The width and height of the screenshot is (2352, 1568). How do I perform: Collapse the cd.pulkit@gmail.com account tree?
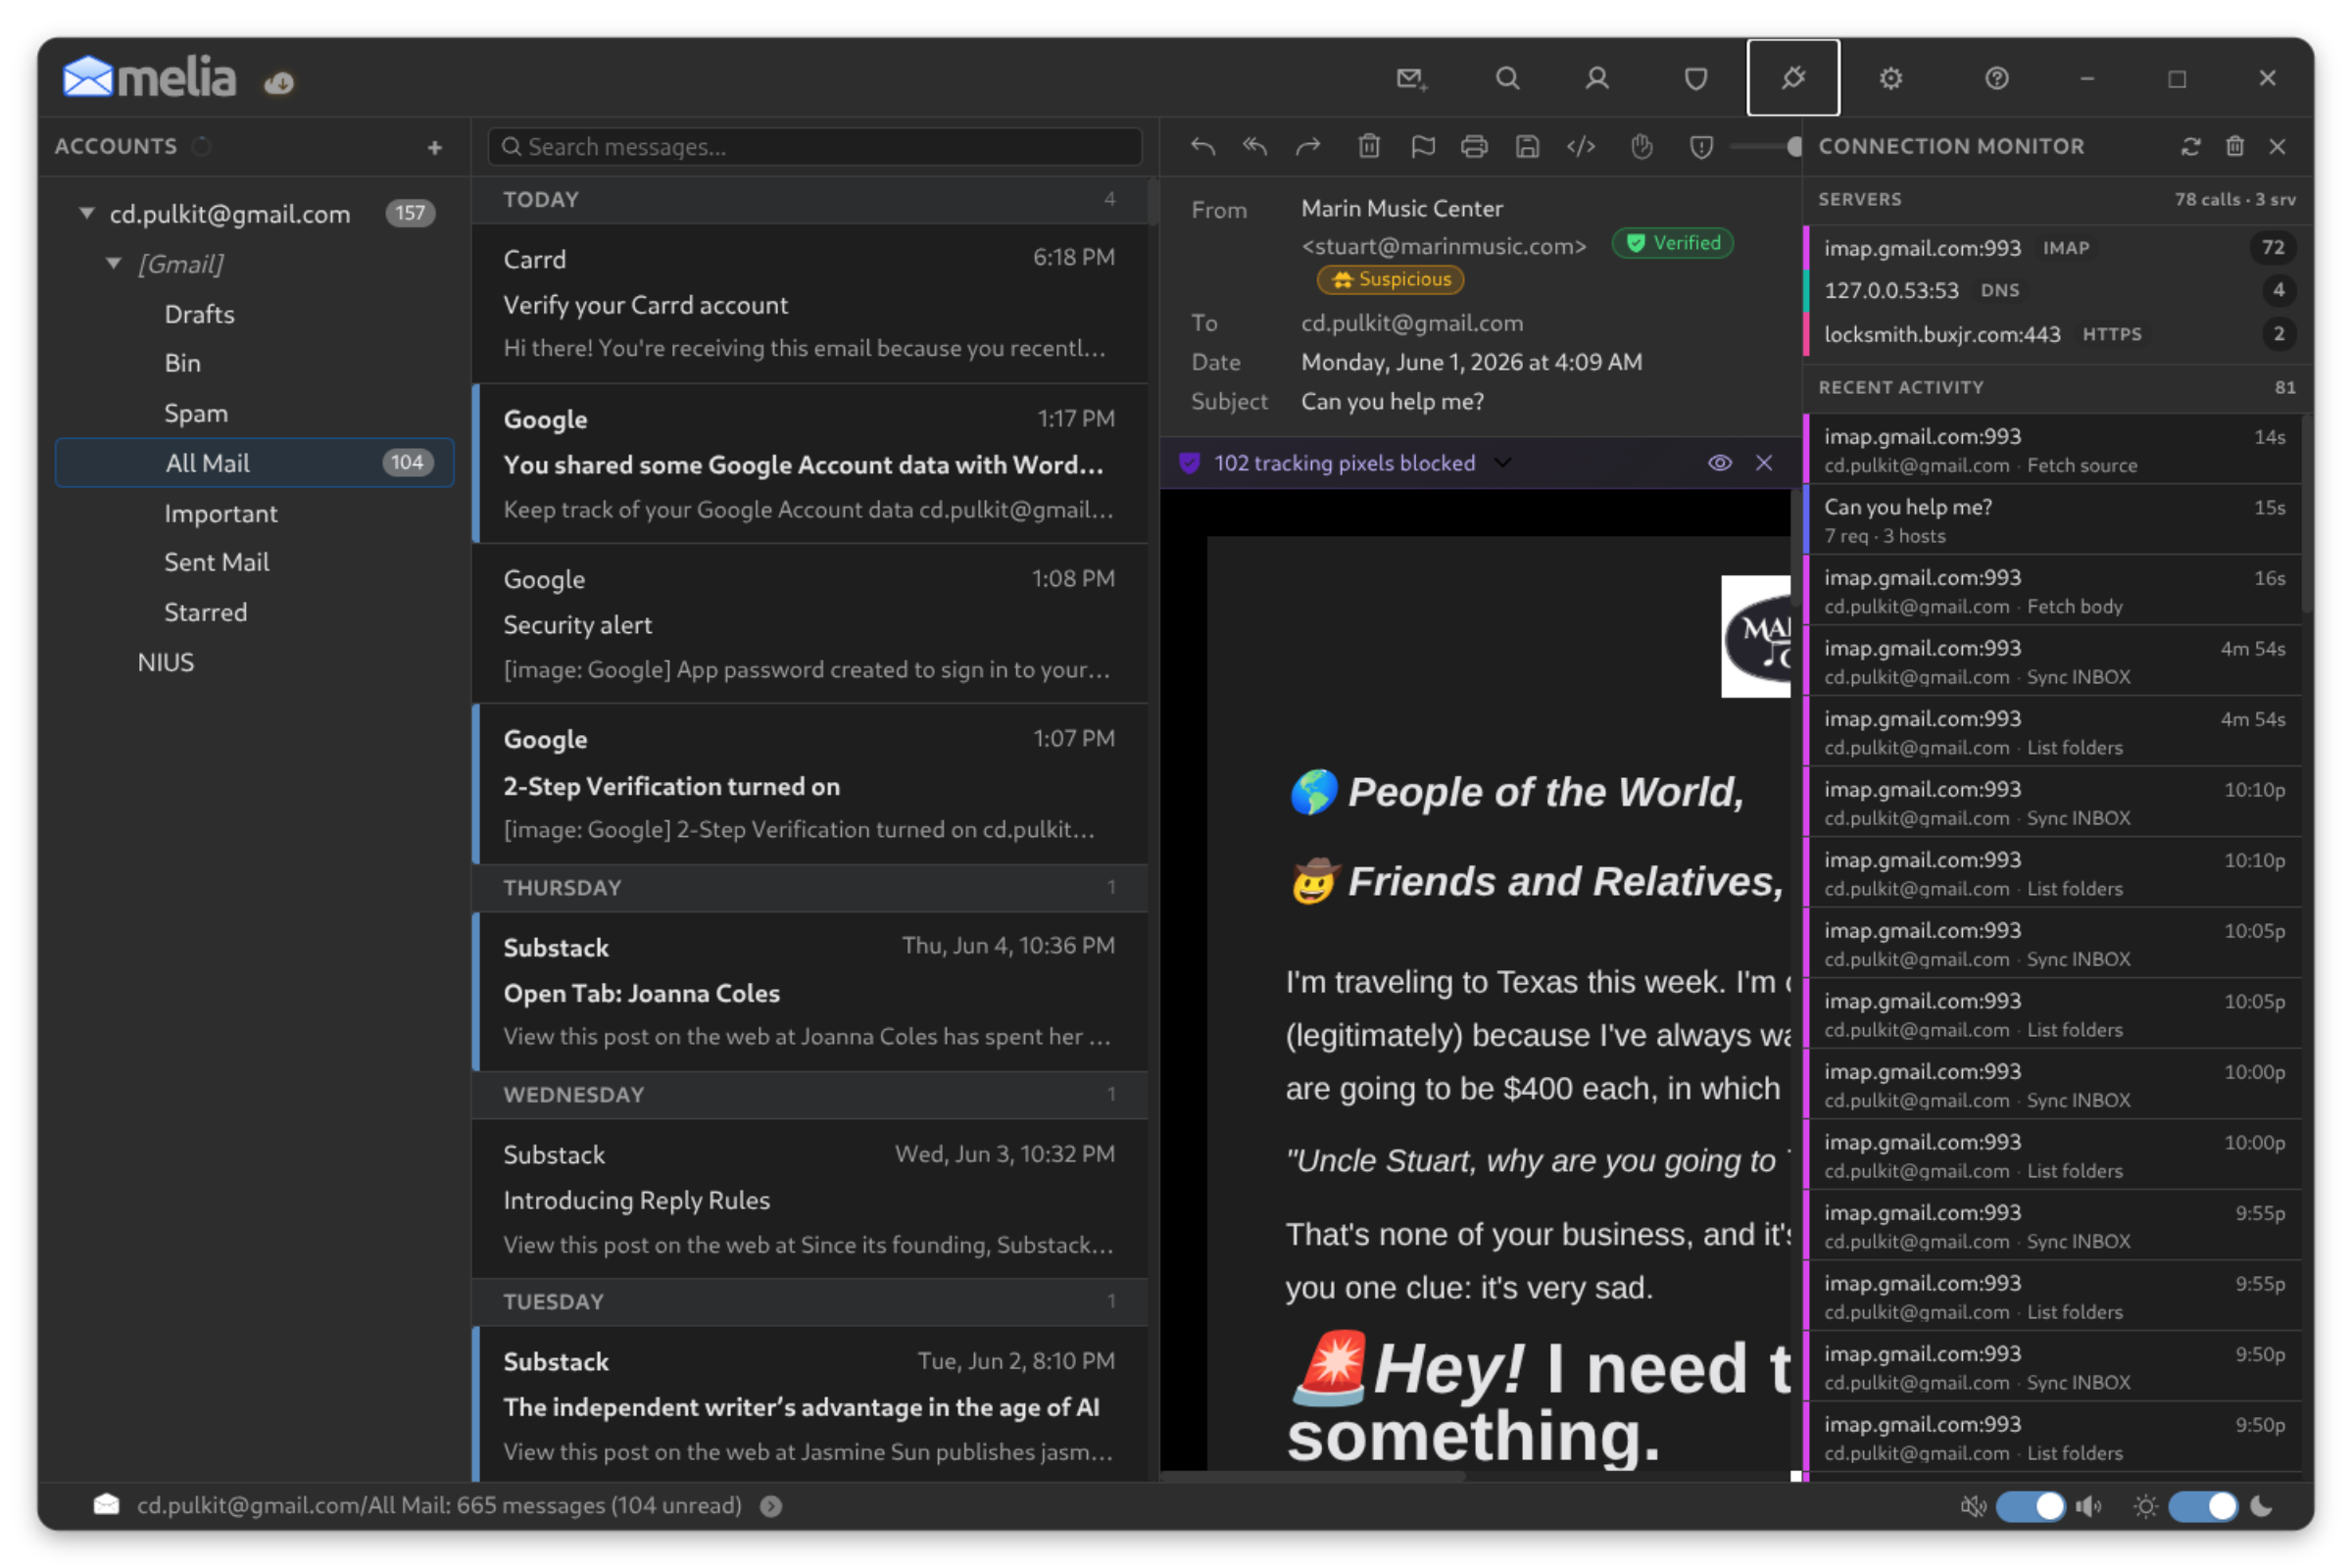[87, 213]
